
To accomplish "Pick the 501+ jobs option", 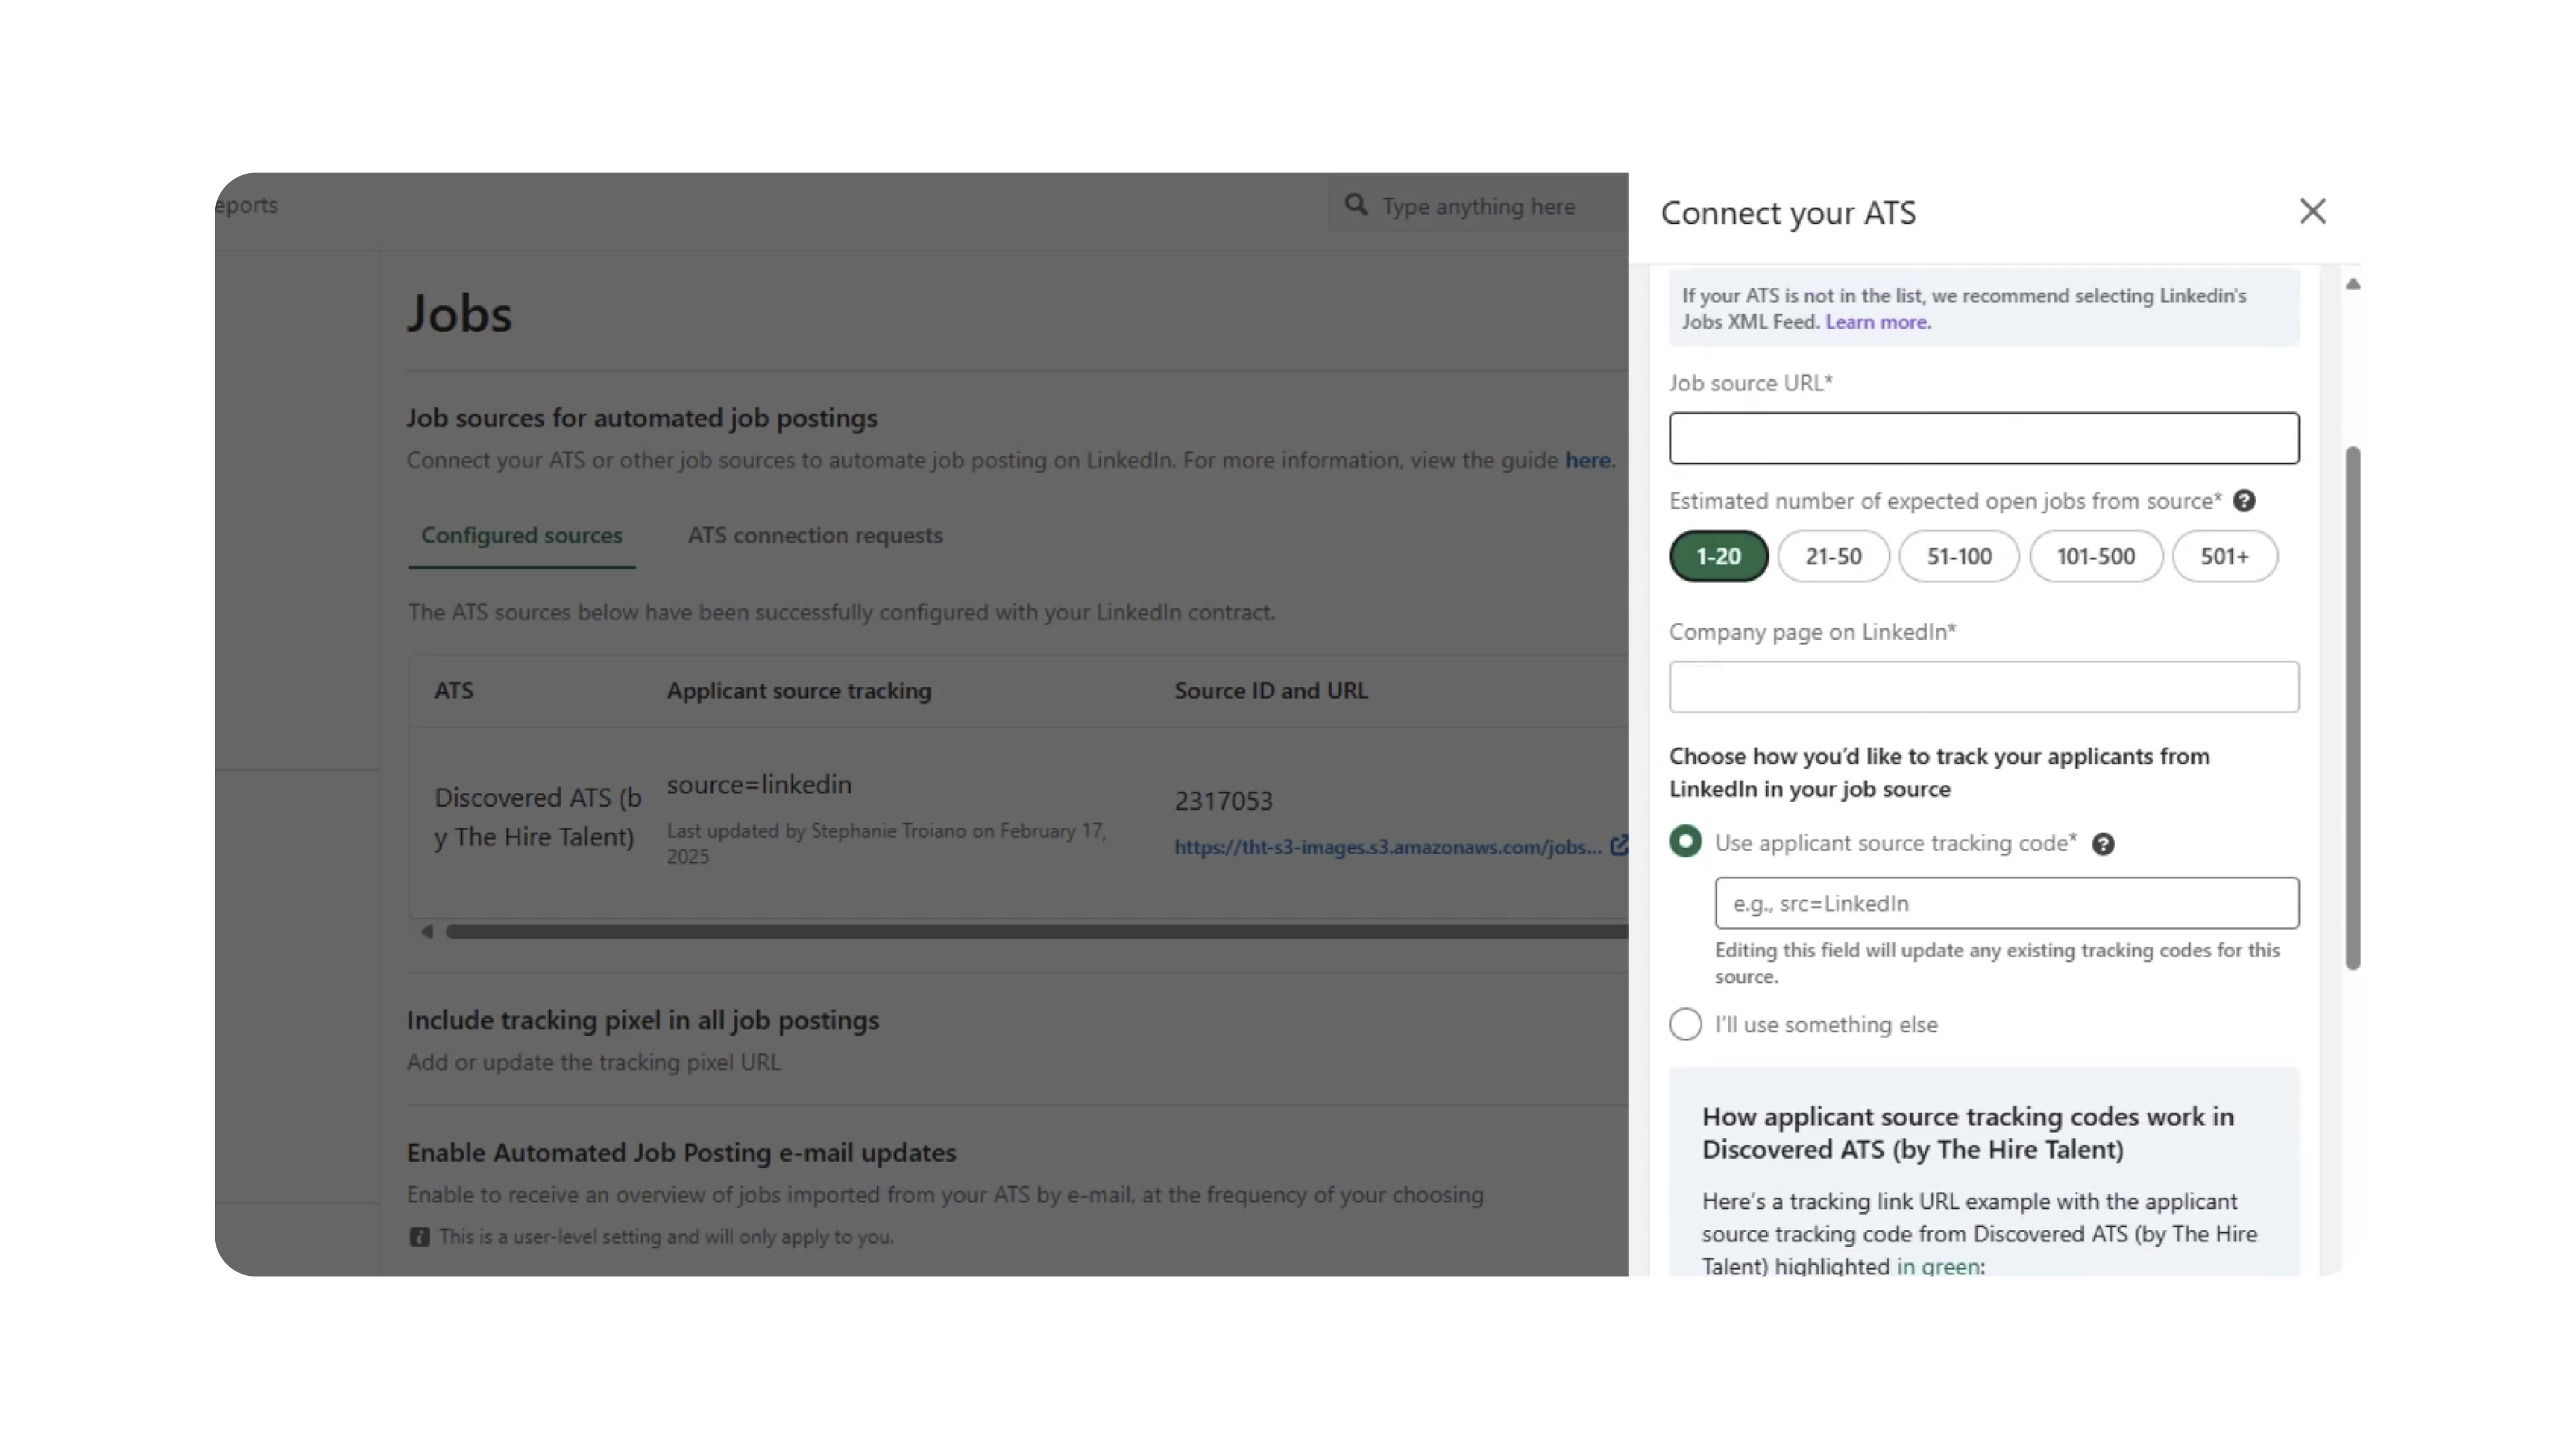I will [x=2224, y=556].
